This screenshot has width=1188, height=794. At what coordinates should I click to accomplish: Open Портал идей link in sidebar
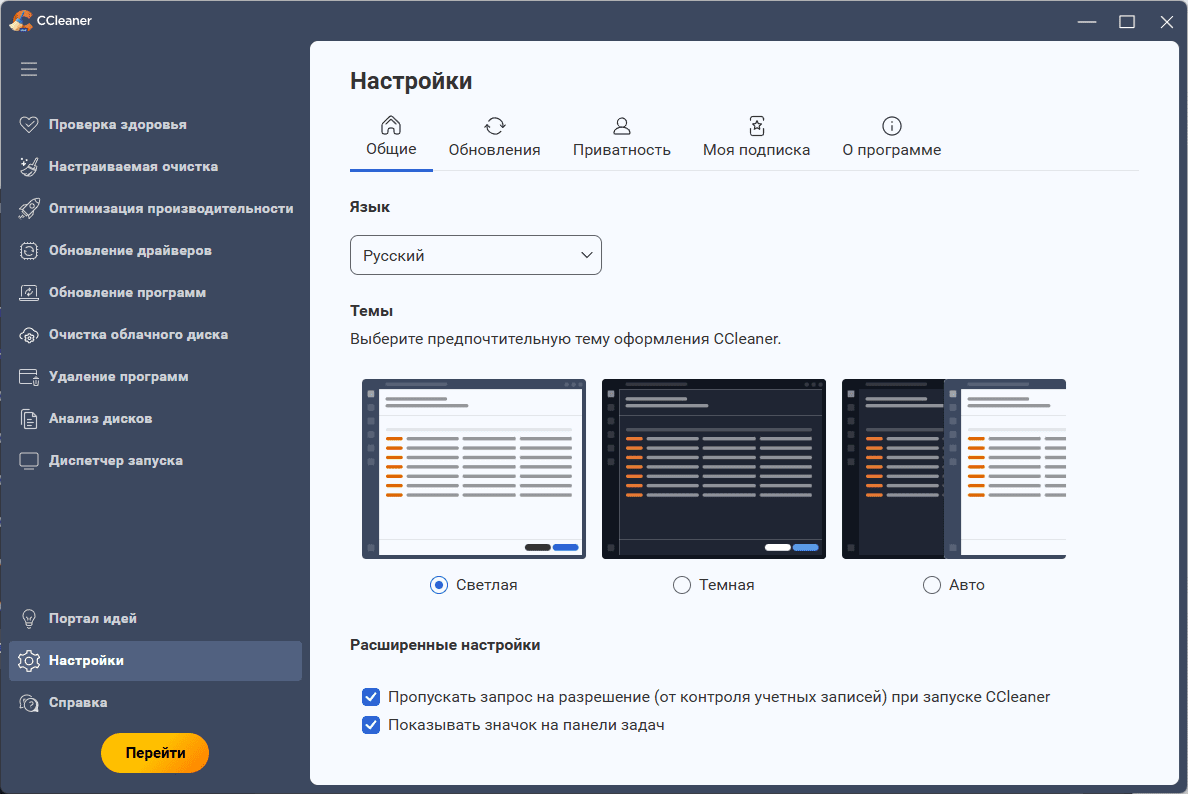click(155, 619)
